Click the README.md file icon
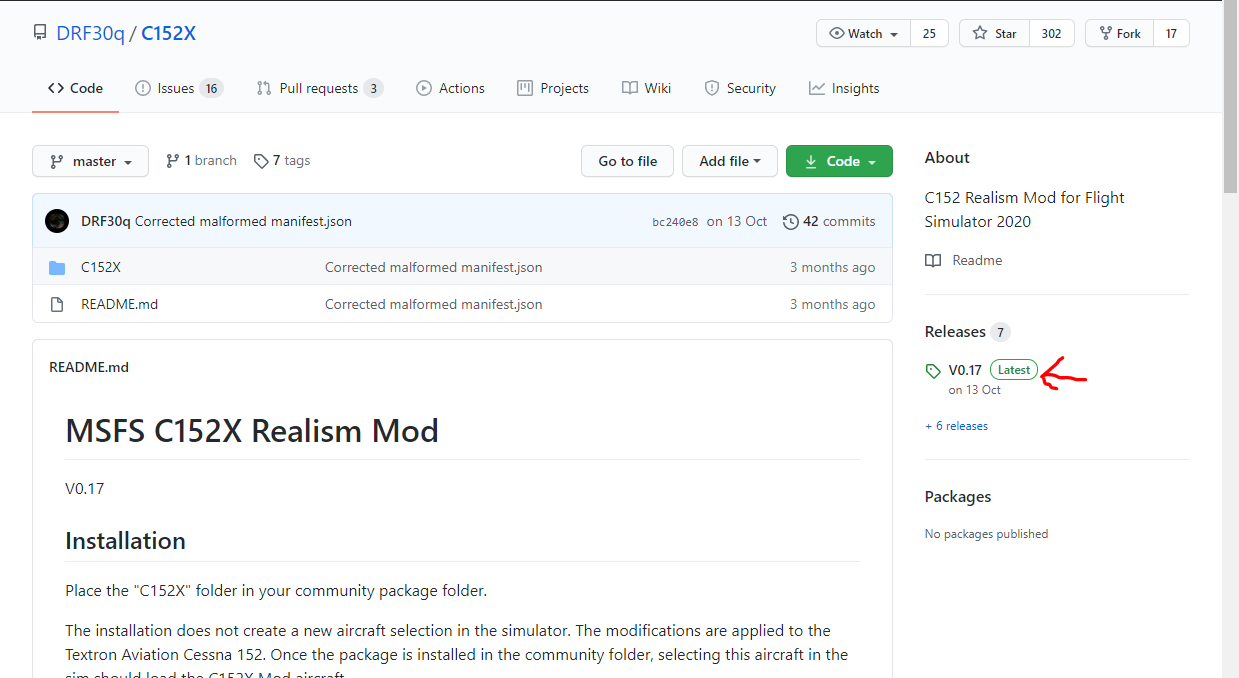This screenshot has width=1239, height=678. pyautogui.click(x=57, y=304)
